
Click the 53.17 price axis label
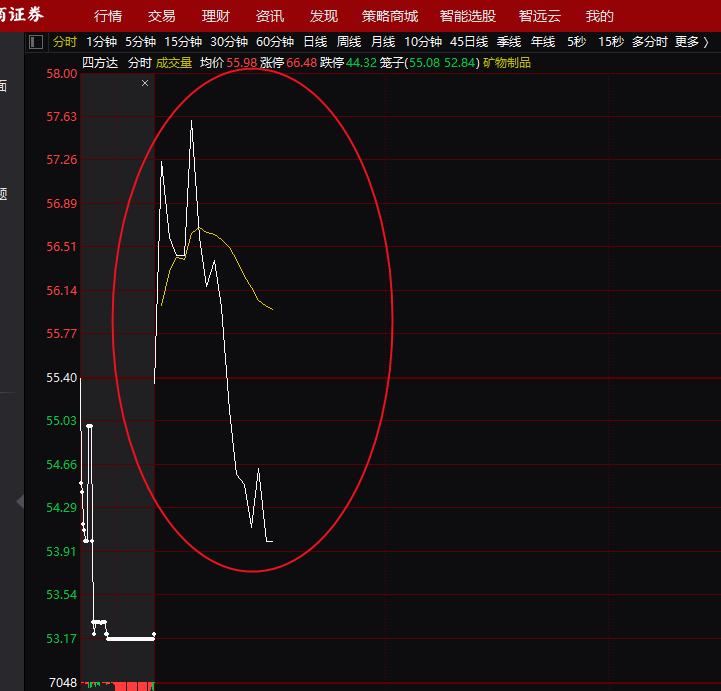point(62,639)
